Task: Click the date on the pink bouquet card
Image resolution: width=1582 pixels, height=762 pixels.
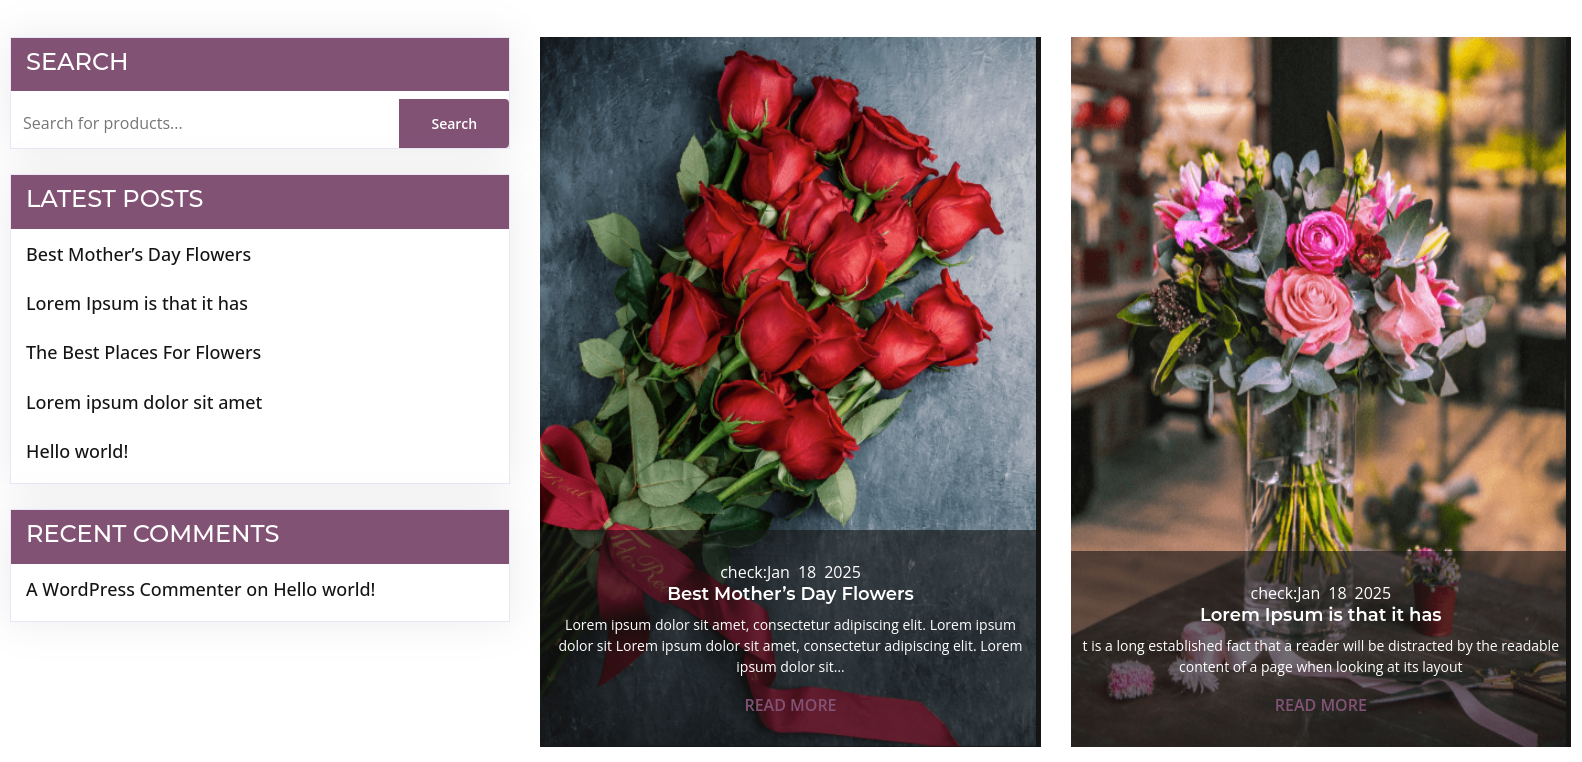Action: [1320, 593]
